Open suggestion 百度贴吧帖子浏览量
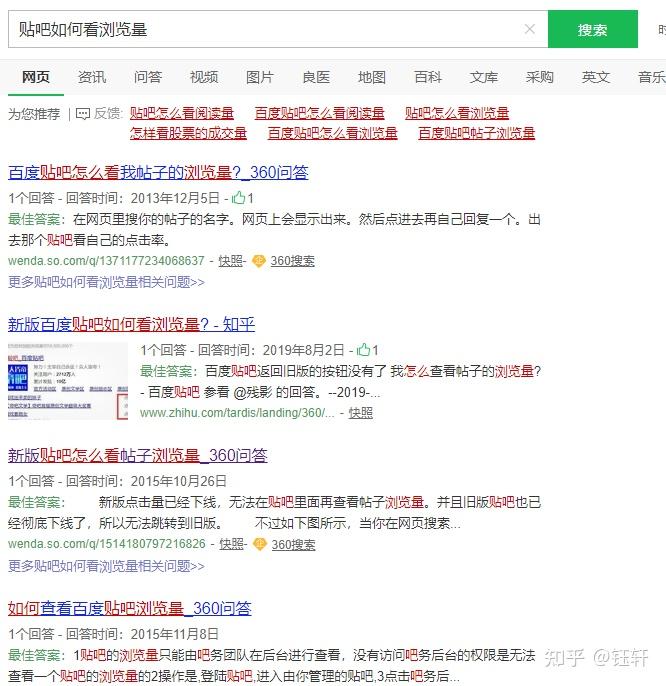666x686 pixels. coord(477,133)
